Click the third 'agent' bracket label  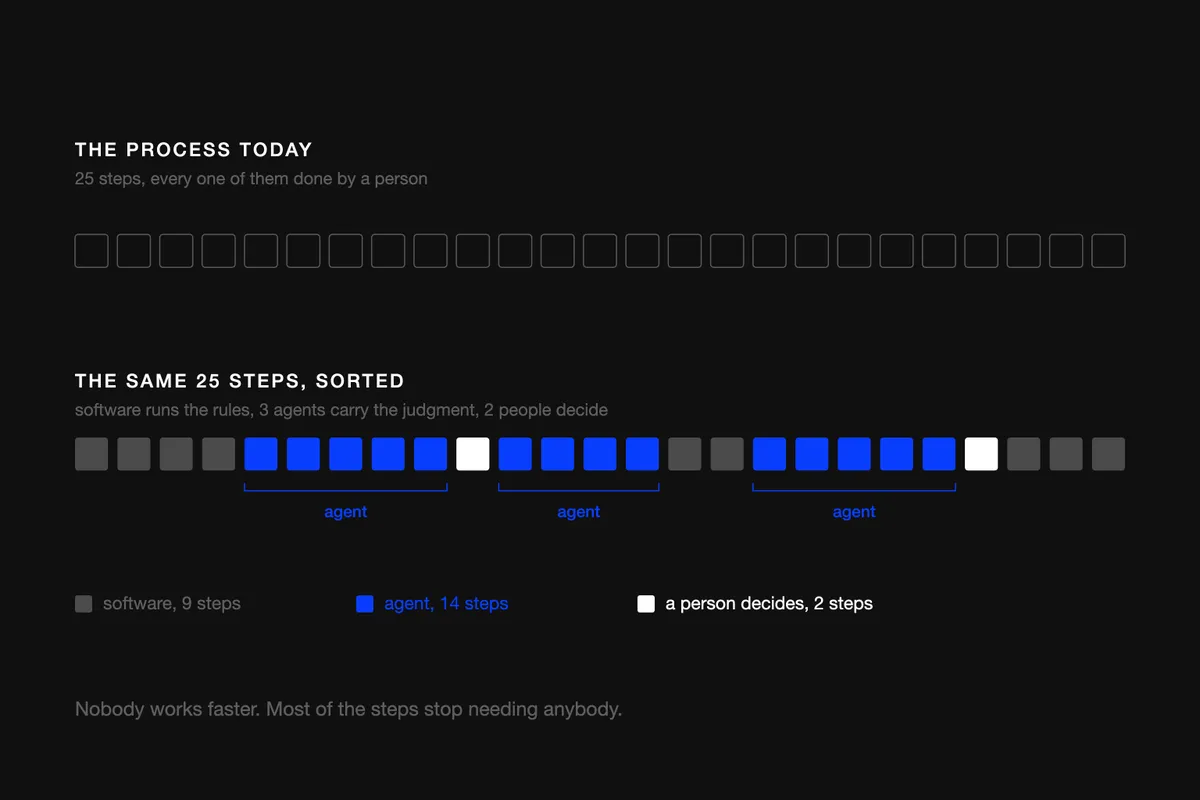pos(854,512)
